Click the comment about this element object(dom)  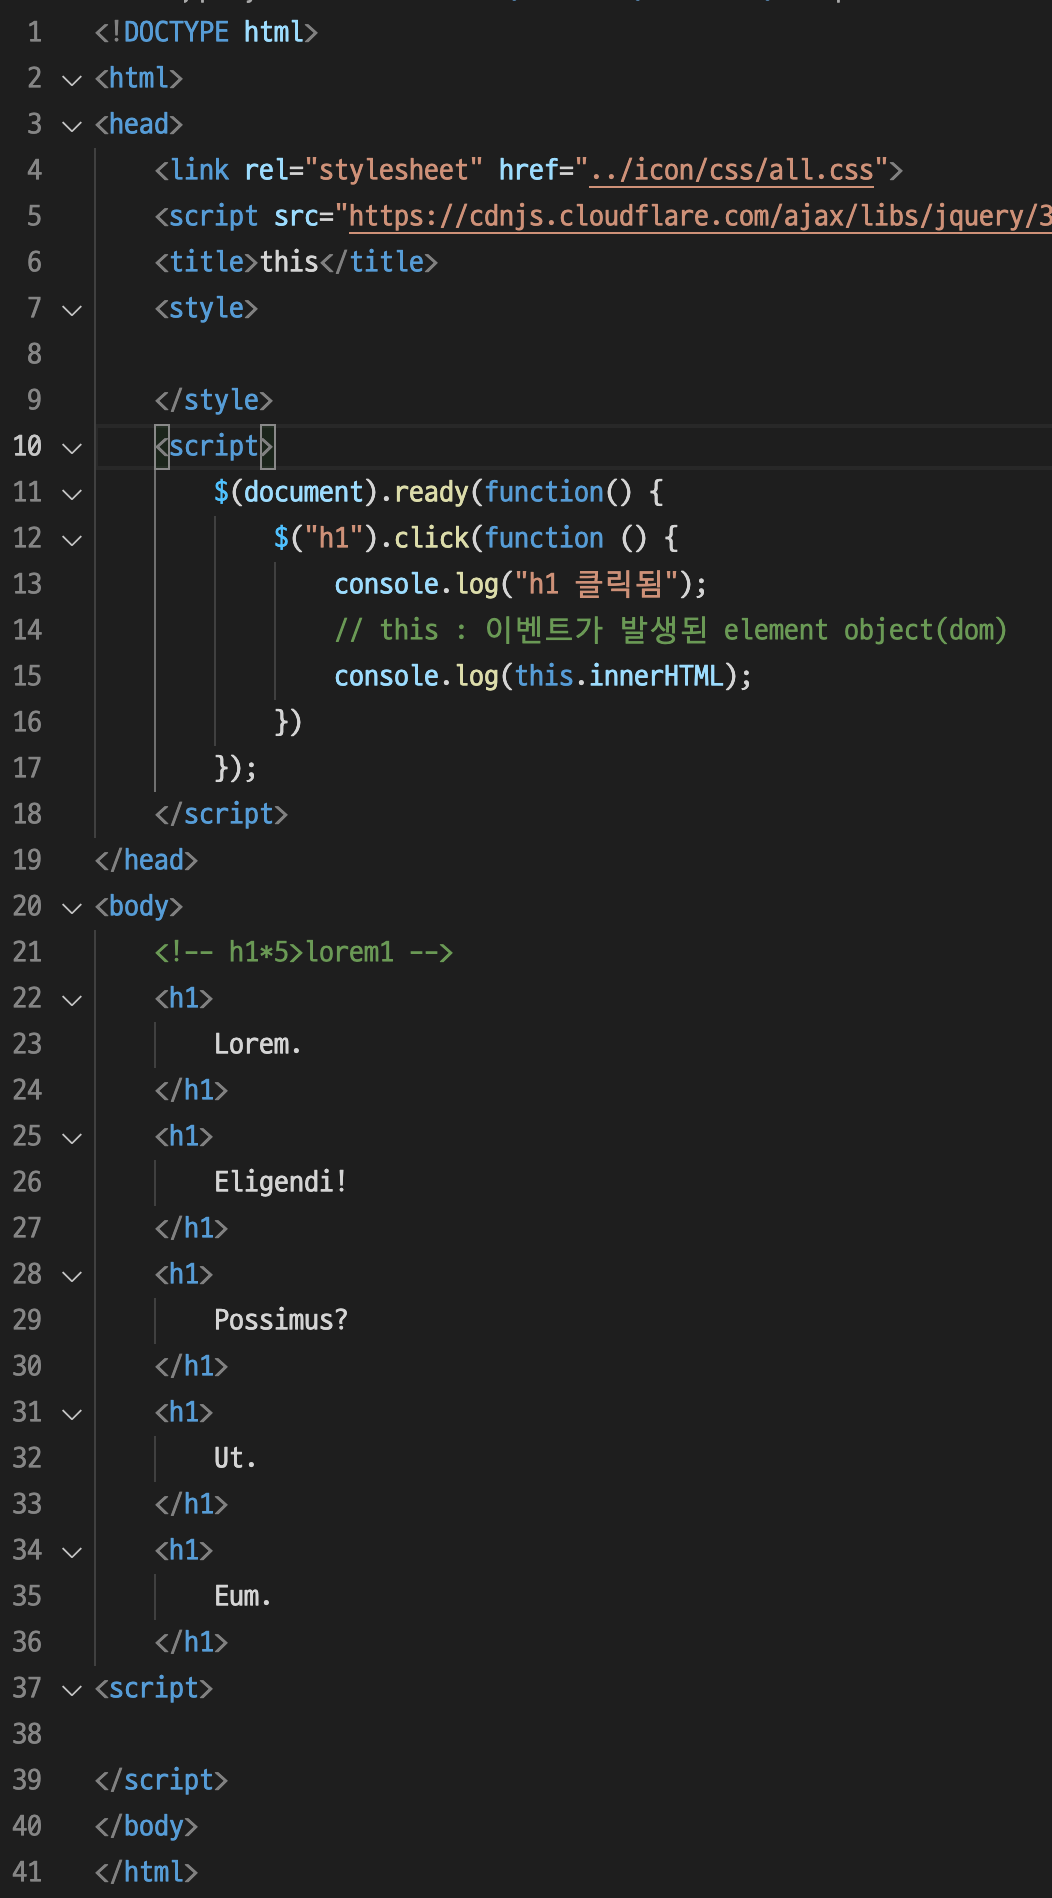coord(671,630)
